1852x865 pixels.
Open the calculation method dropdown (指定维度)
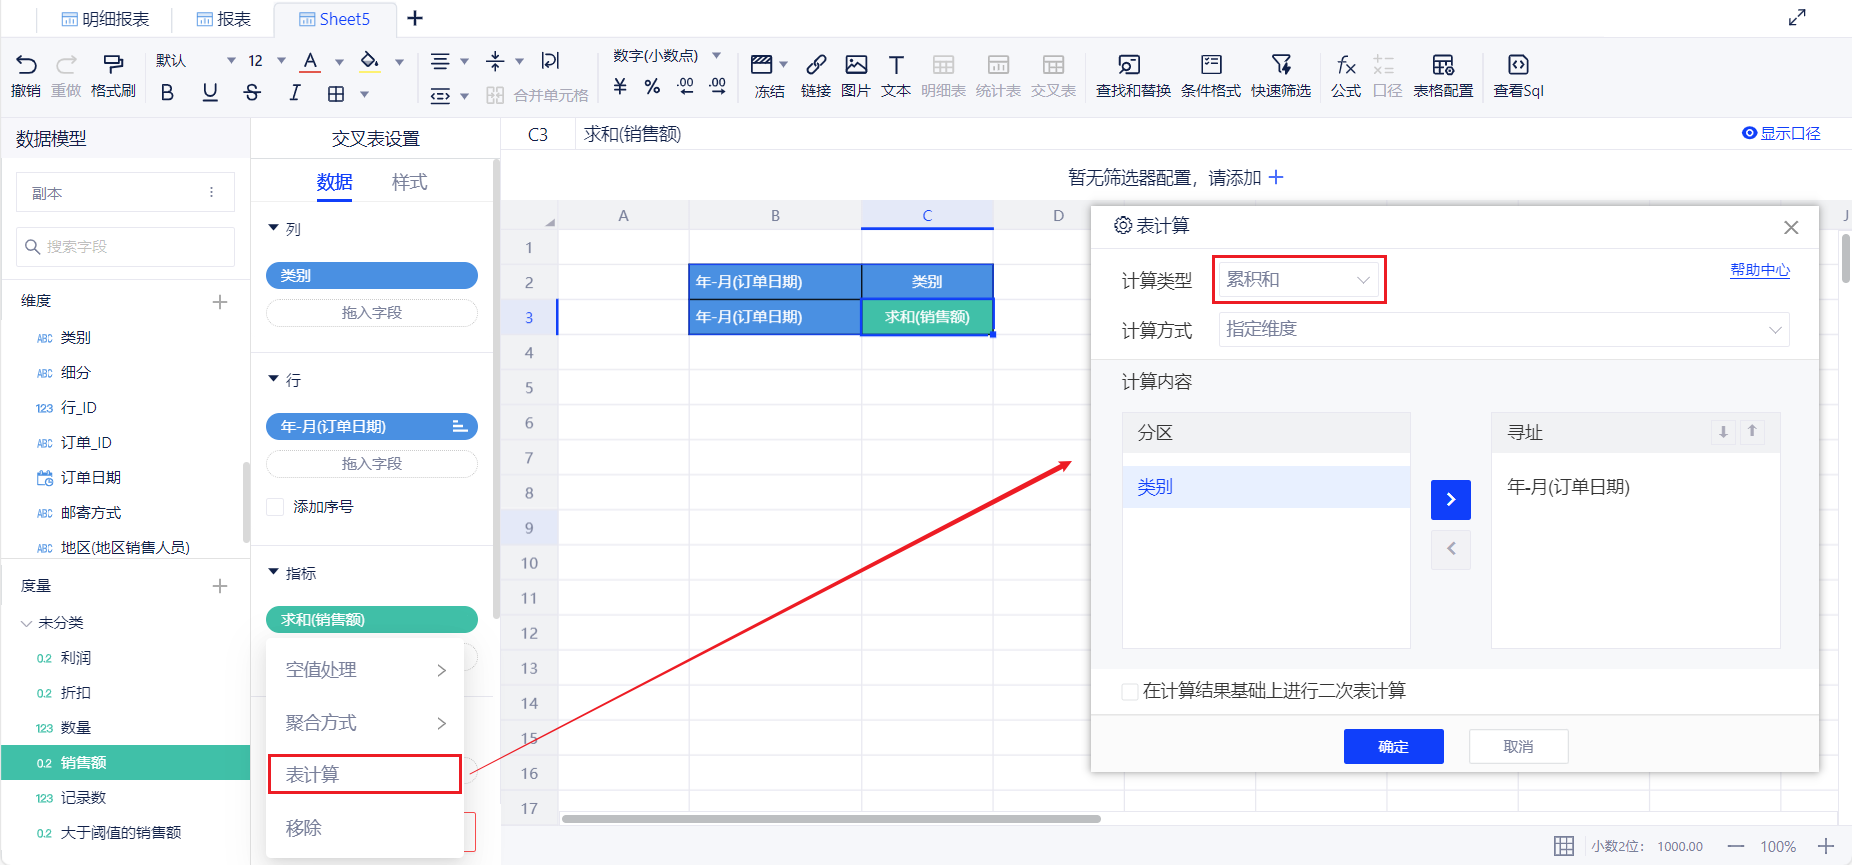tap(1503, 329)
